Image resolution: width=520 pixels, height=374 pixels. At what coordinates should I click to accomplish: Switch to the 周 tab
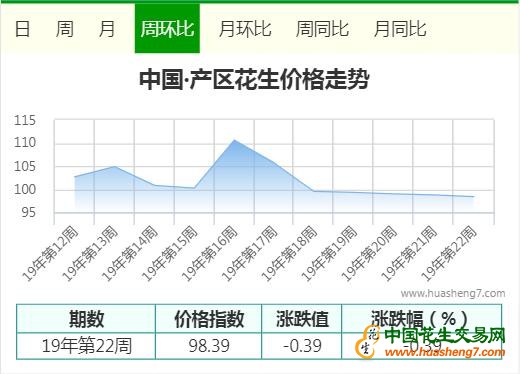65,29
